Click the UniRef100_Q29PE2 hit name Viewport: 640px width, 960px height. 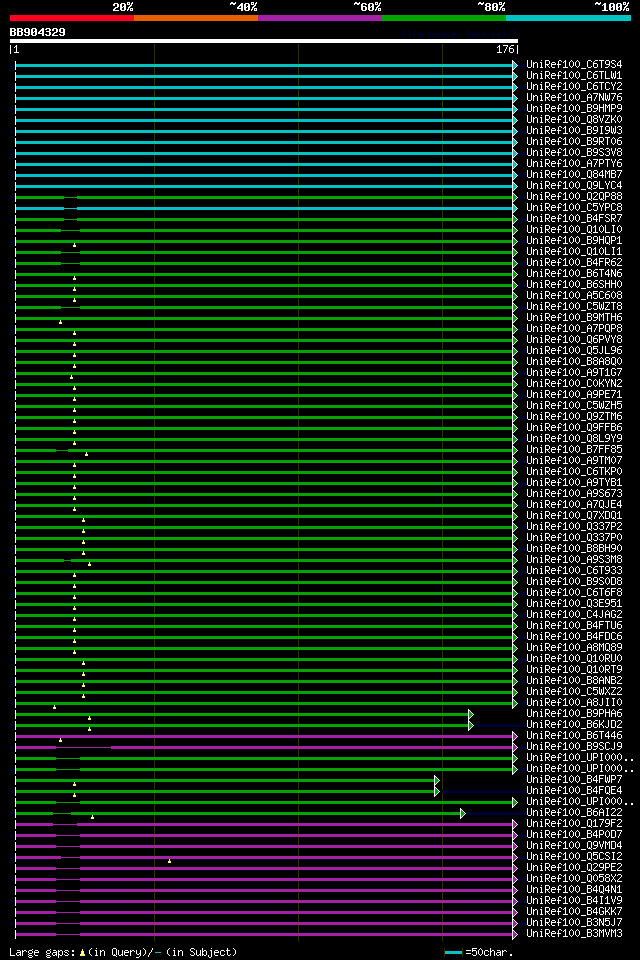tap(574, 869)
